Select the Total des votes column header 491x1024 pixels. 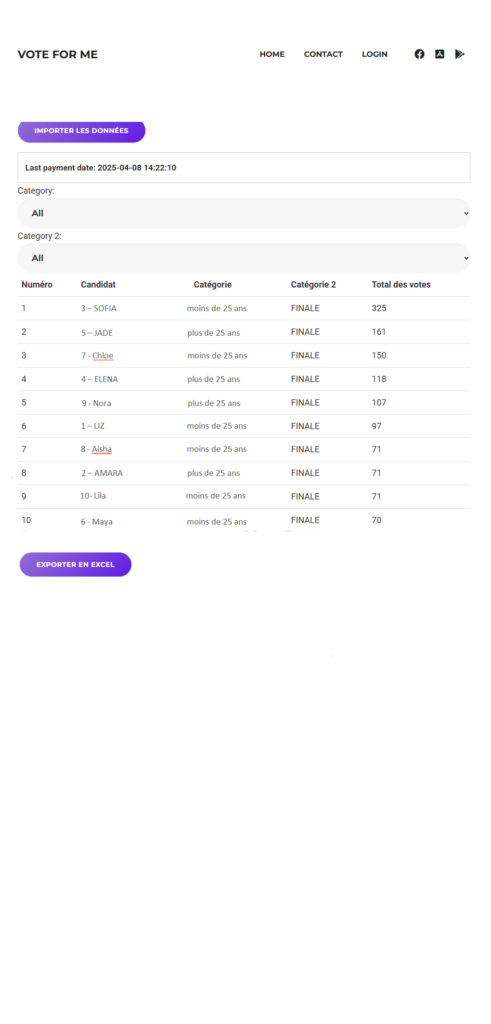click(x=401, y=285)
